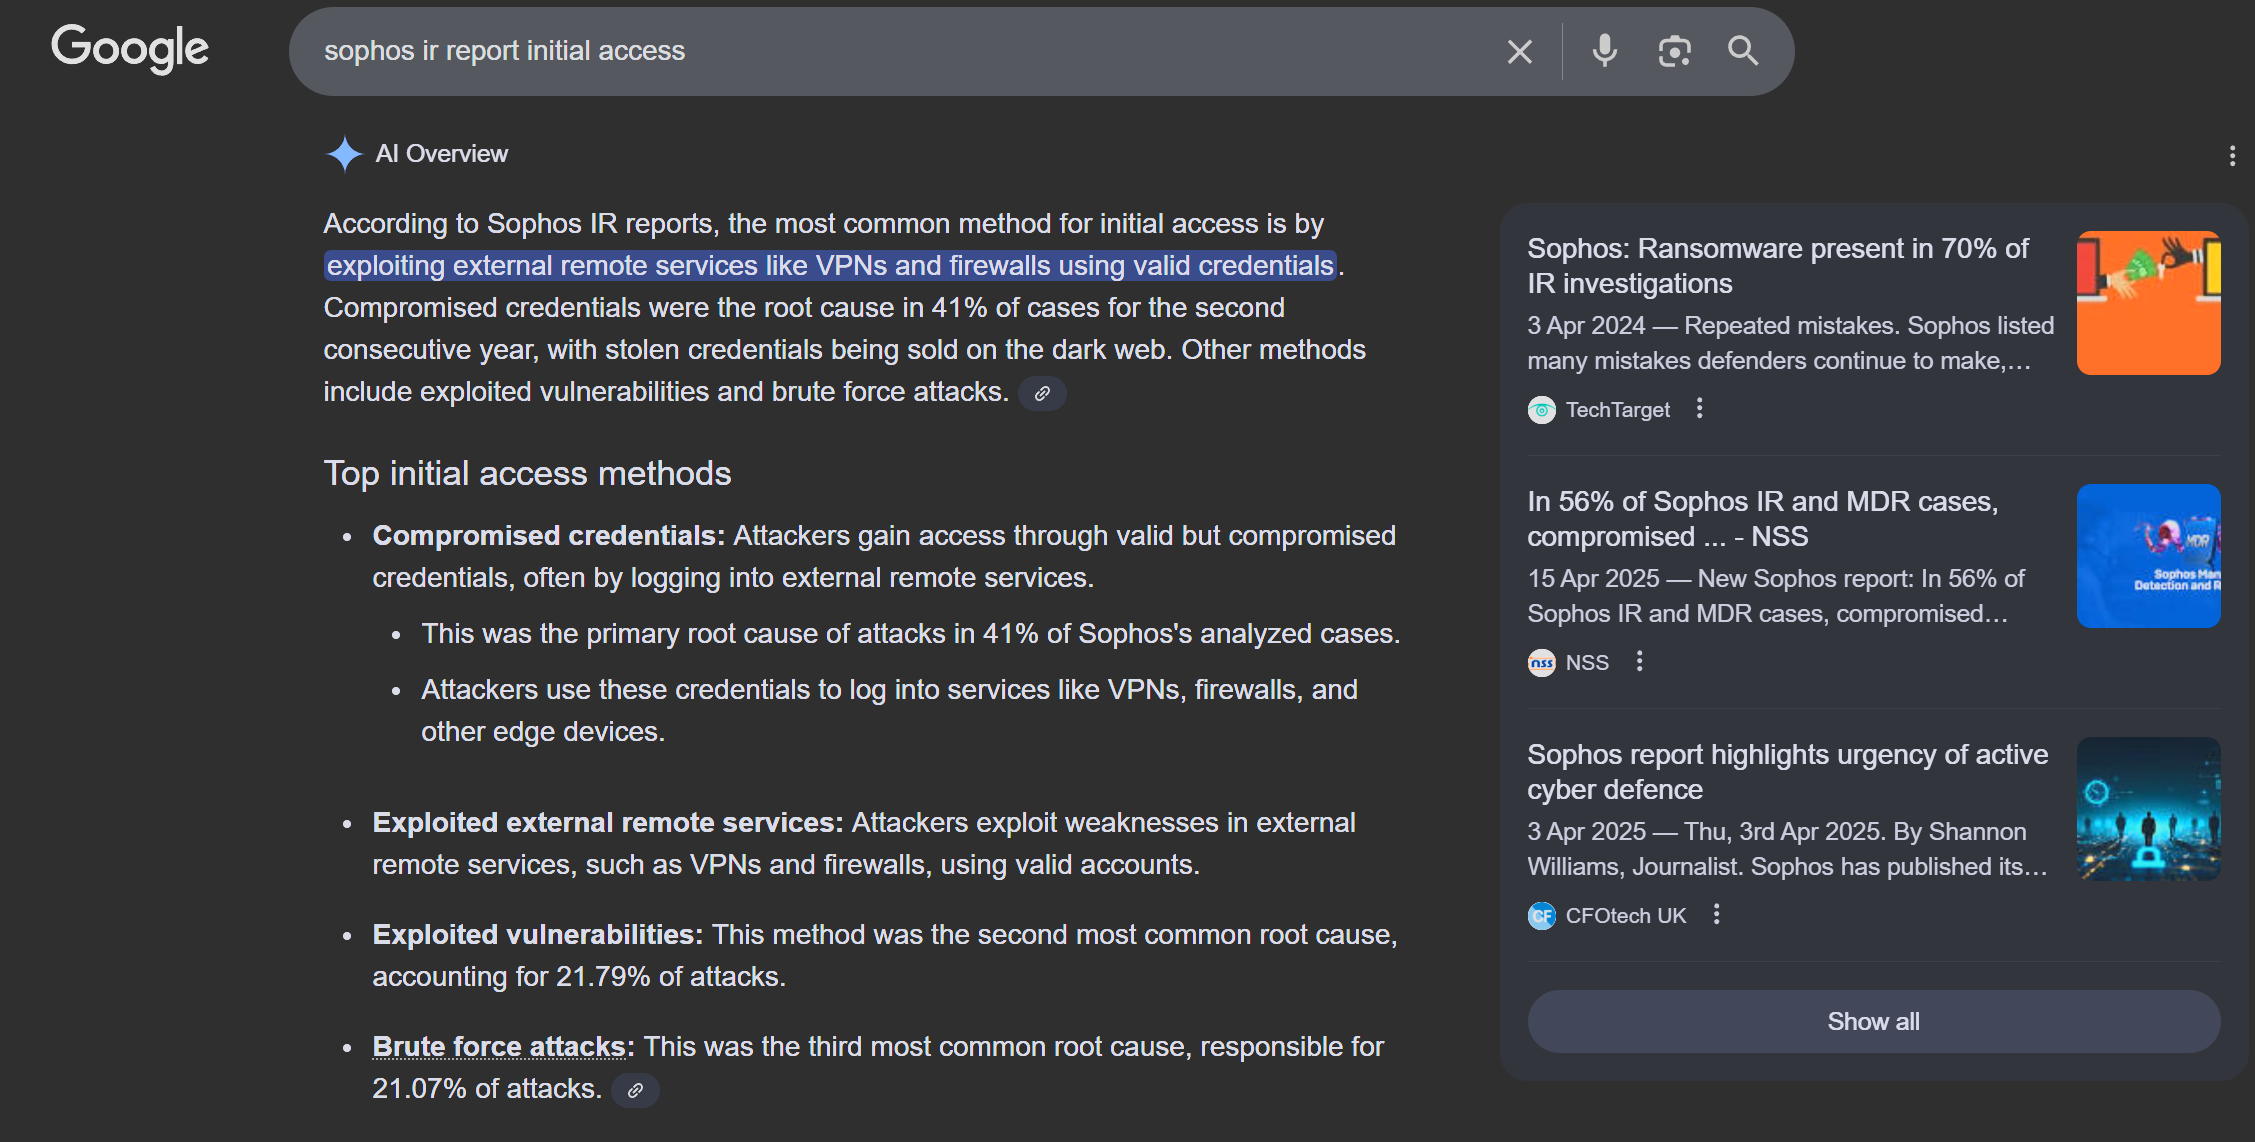Screen dimensions: 2255x1142
Task: Open the orange TechTarget article thumbnail
Action: pos(2148,303)
